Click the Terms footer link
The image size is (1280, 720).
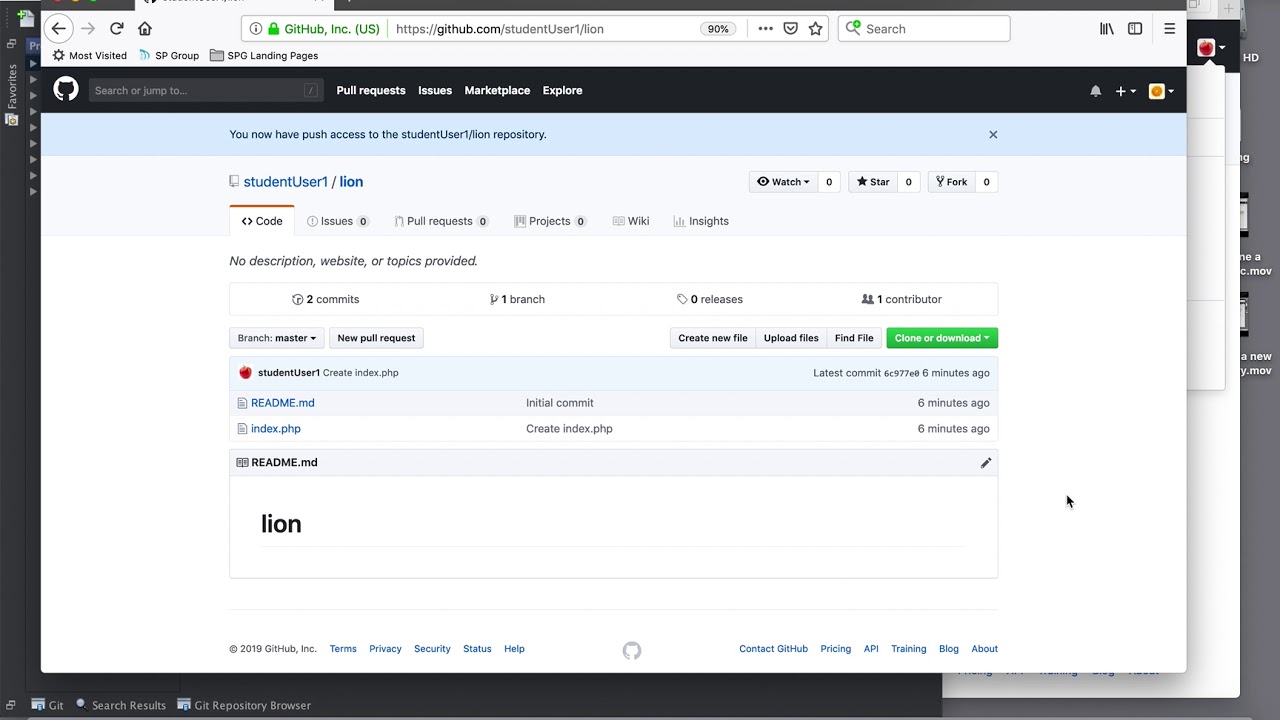tap(343, 649)
